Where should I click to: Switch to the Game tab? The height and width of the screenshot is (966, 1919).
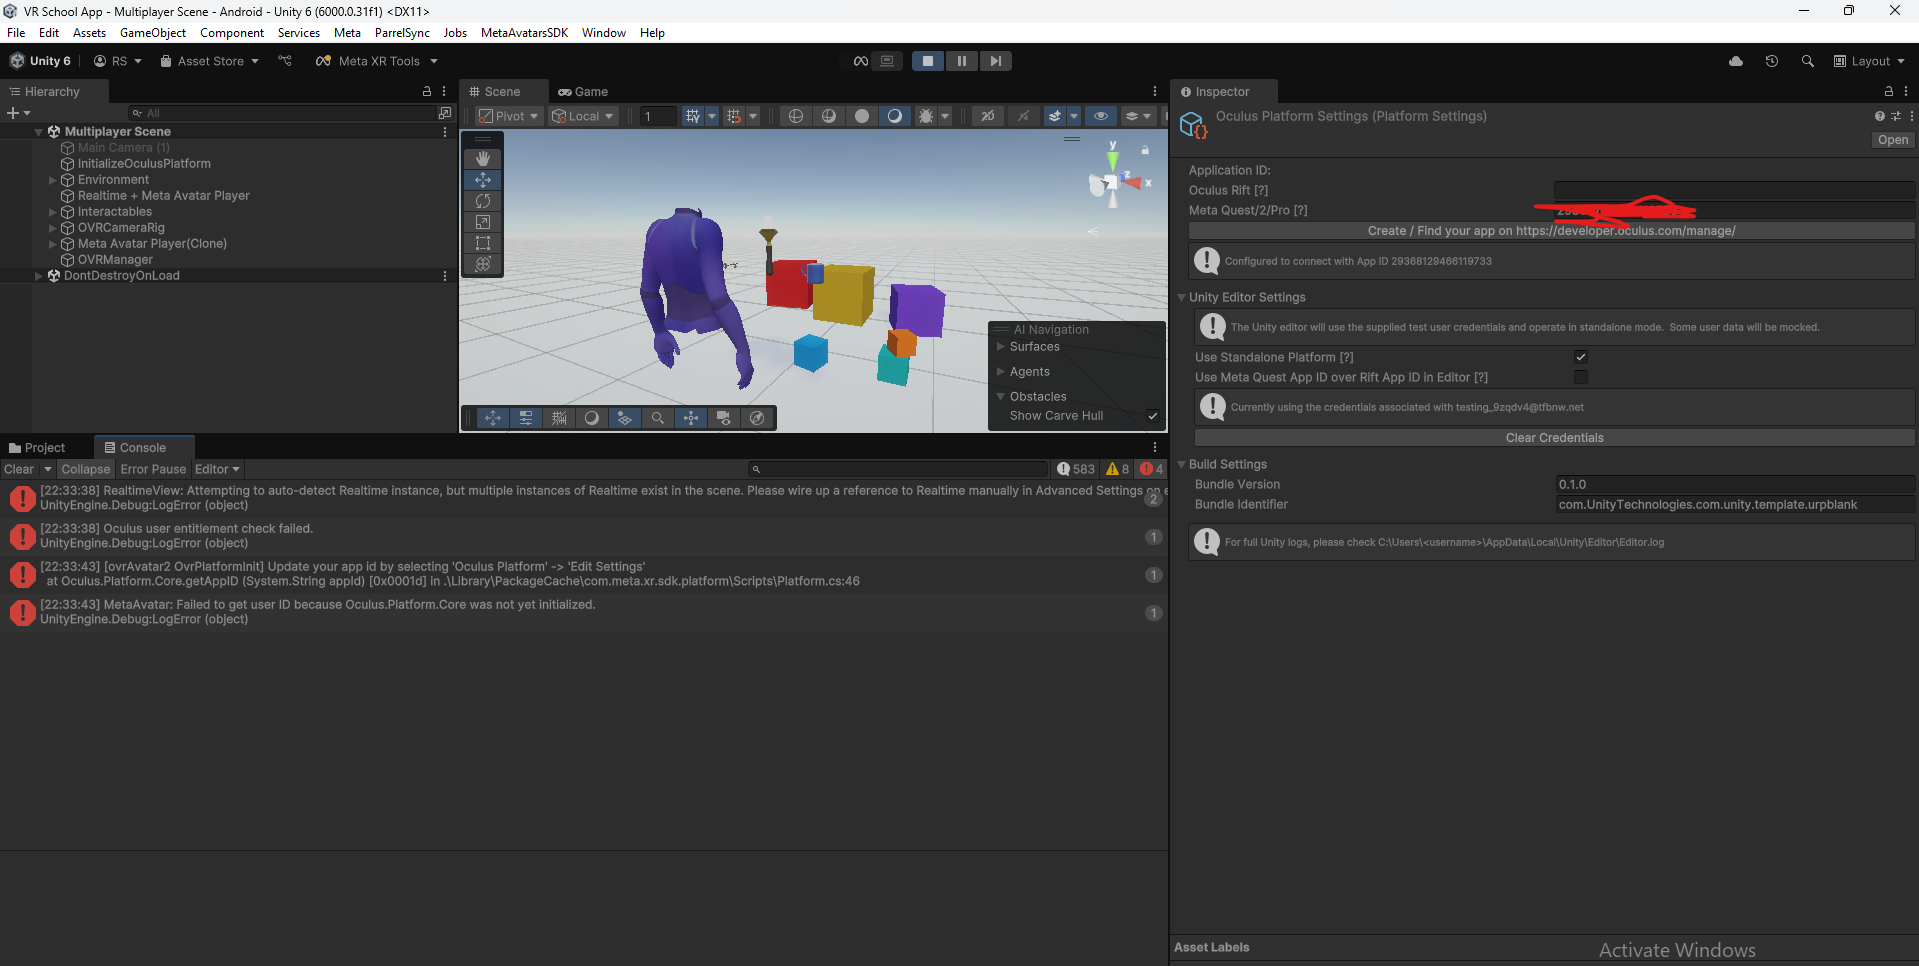click(583, 91)
